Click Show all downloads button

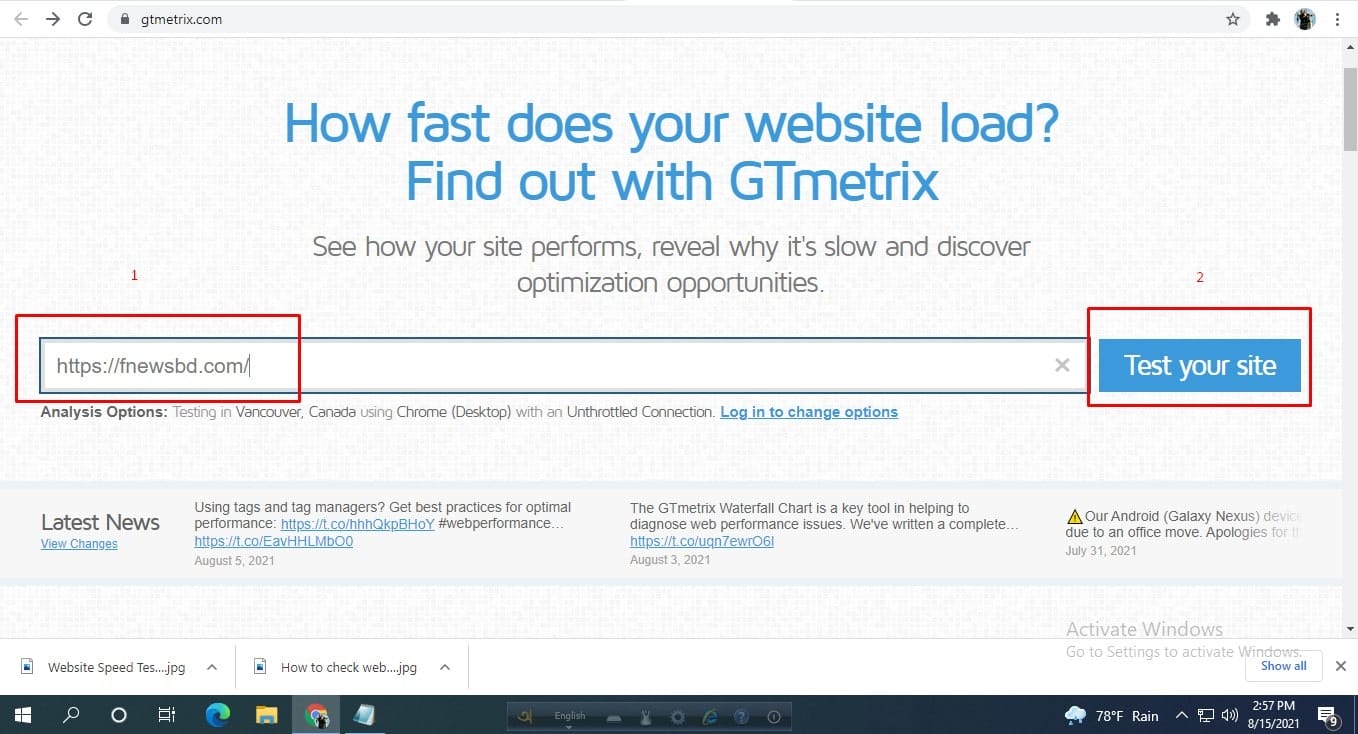click(x=1283, y=666)
